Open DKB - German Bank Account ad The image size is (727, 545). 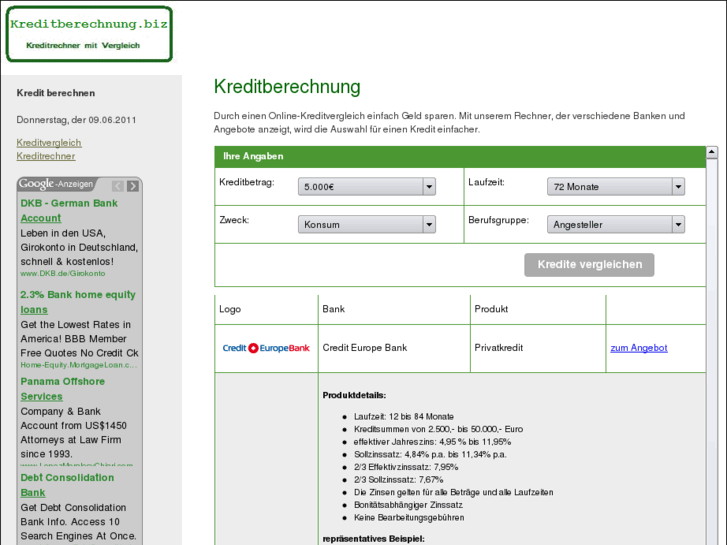tap(69, 211)
